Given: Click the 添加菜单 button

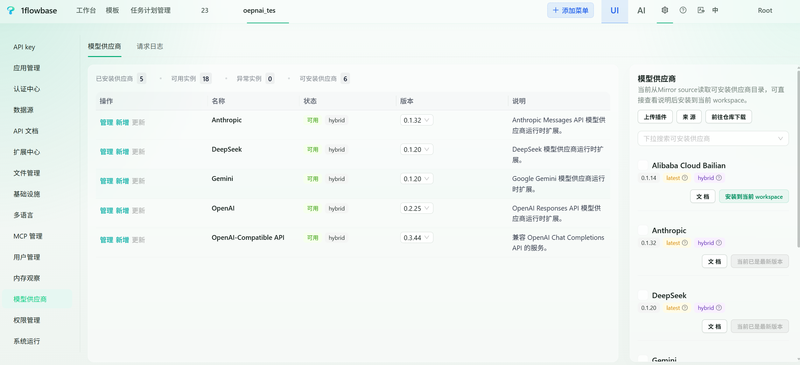Looking at the screenshot, I should pyautogui.click(x=570, y=10).
